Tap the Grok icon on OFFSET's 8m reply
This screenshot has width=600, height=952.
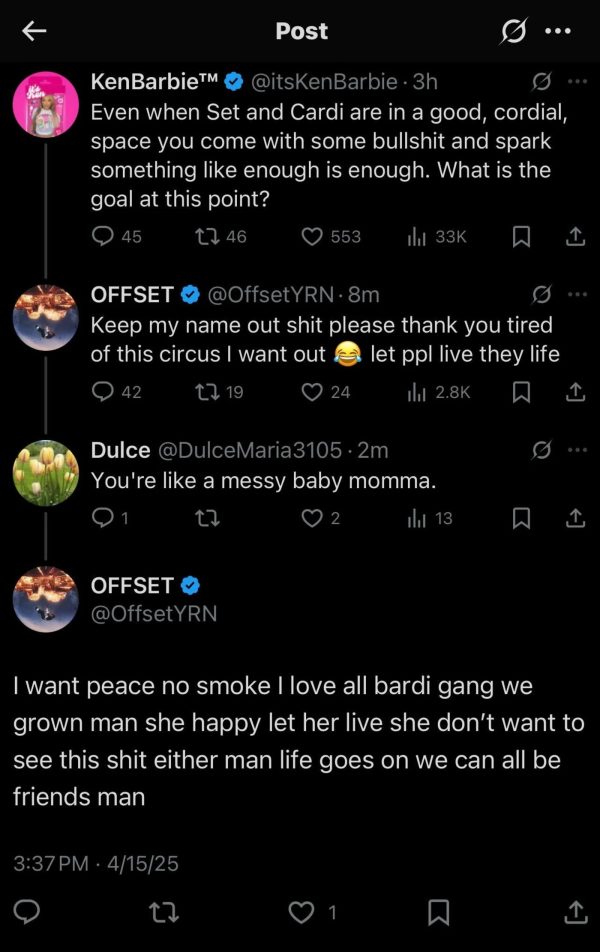(541, 294)
